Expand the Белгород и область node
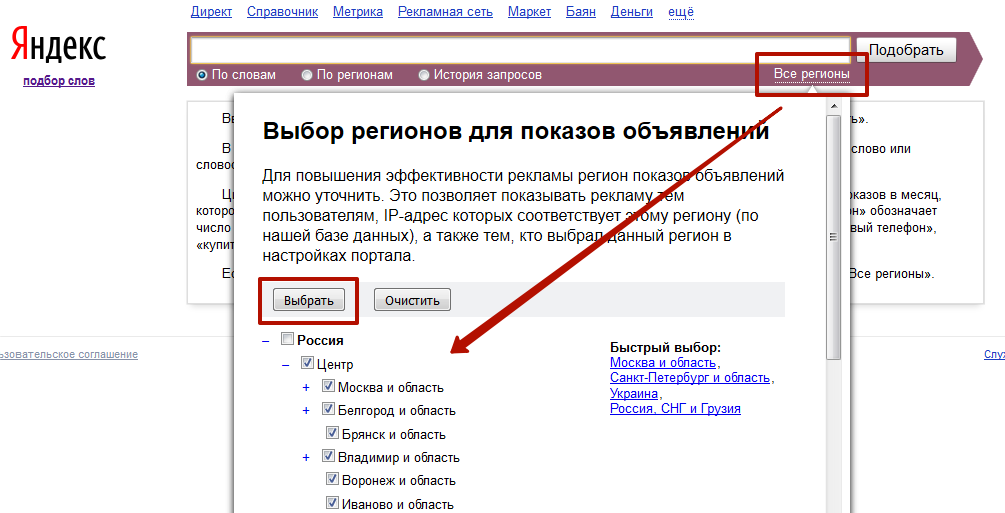The width and height of the screenshot is (1005, 513). coord(306,411)
